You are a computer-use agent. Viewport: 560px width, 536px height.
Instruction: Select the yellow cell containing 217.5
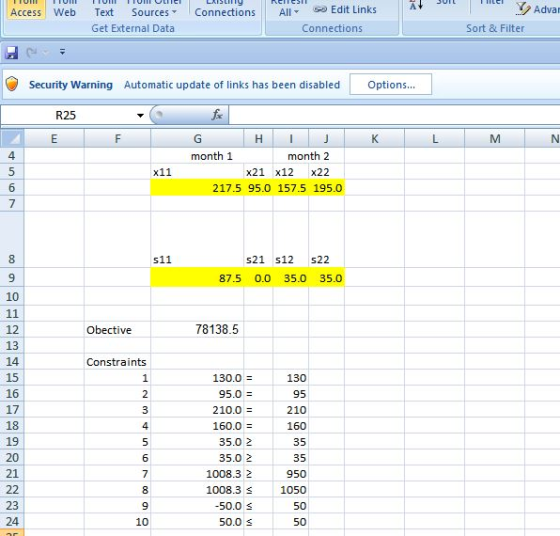coord(197,187)
